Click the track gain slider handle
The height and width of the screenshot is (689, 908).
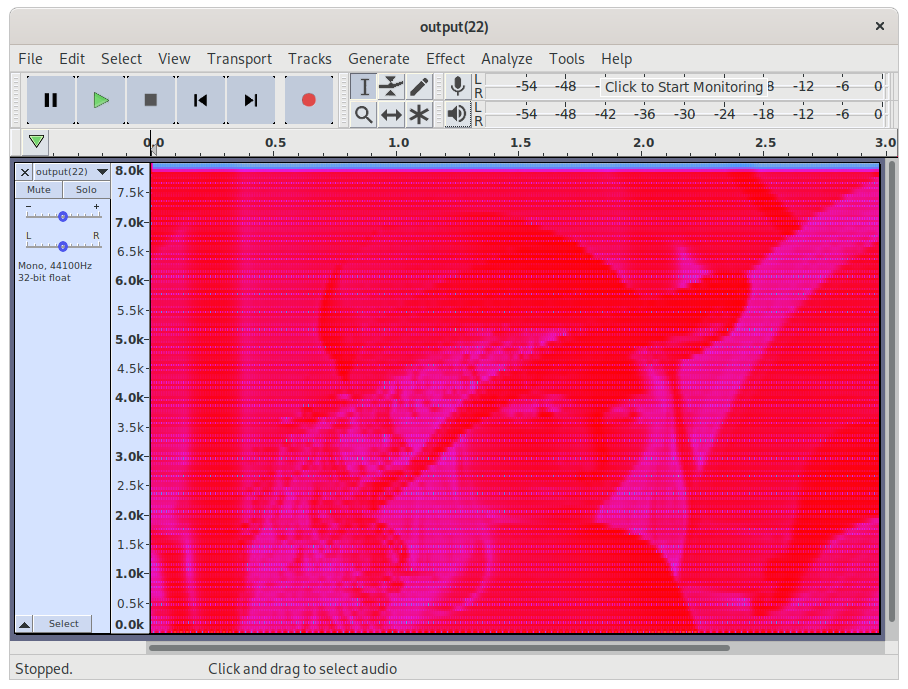pos(63,217)
